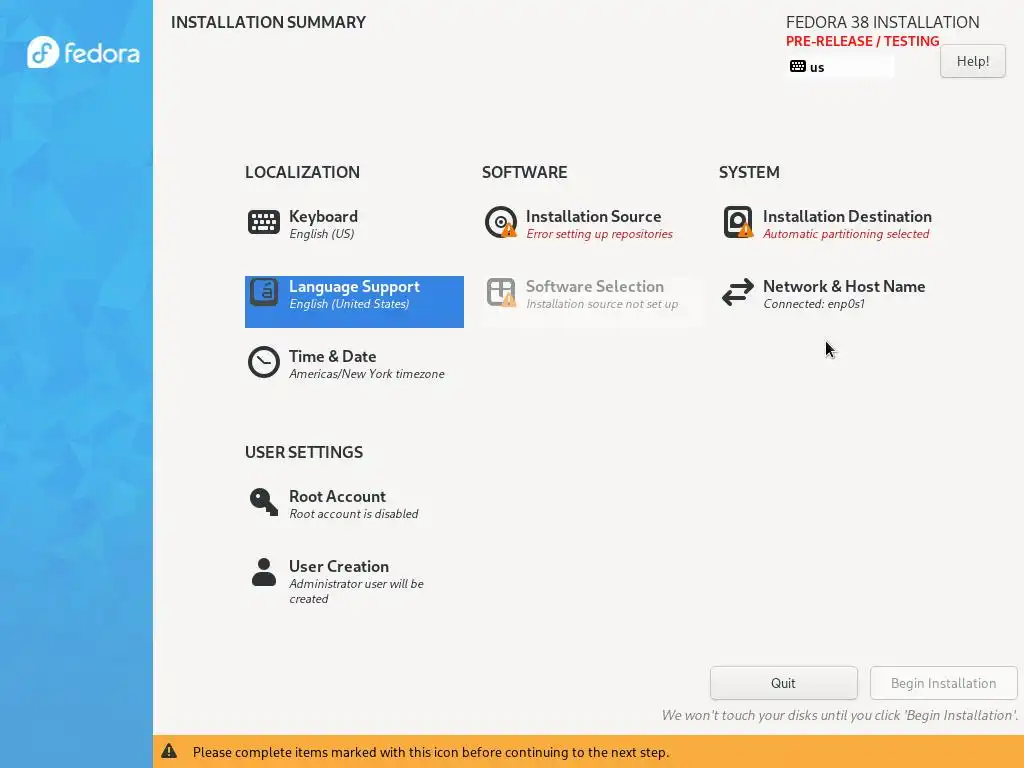Click the Fedora logo in sidebar
This screenshot has height=768, width=1024.
[x=83, y=52]
